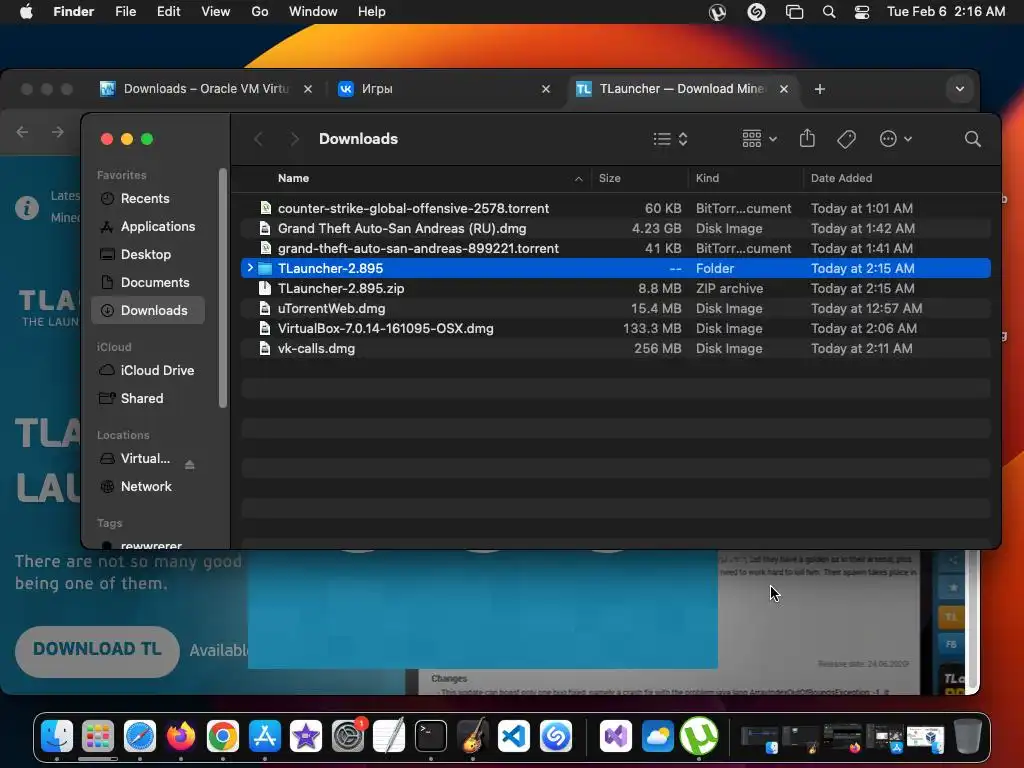
Task: Click Shazam icon in the menu bar
Action: click(x=756, y=12)
